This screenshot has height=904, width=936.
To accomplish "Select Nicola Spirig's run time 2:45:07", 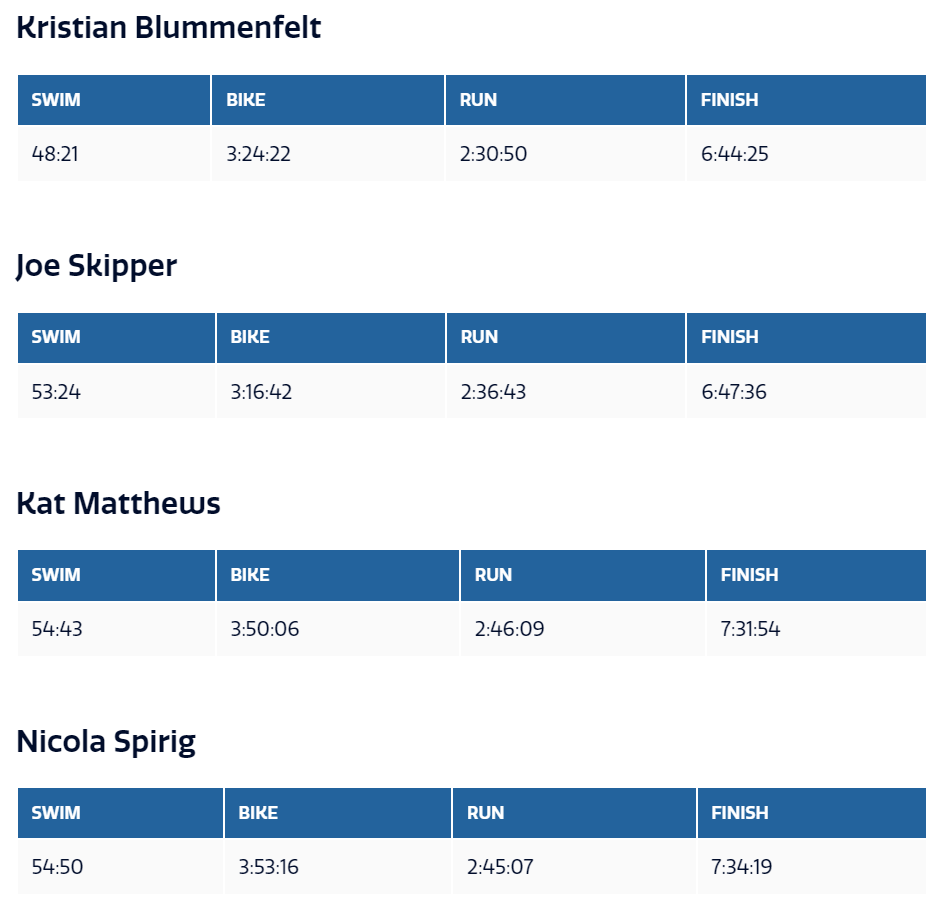I will 500,867.
